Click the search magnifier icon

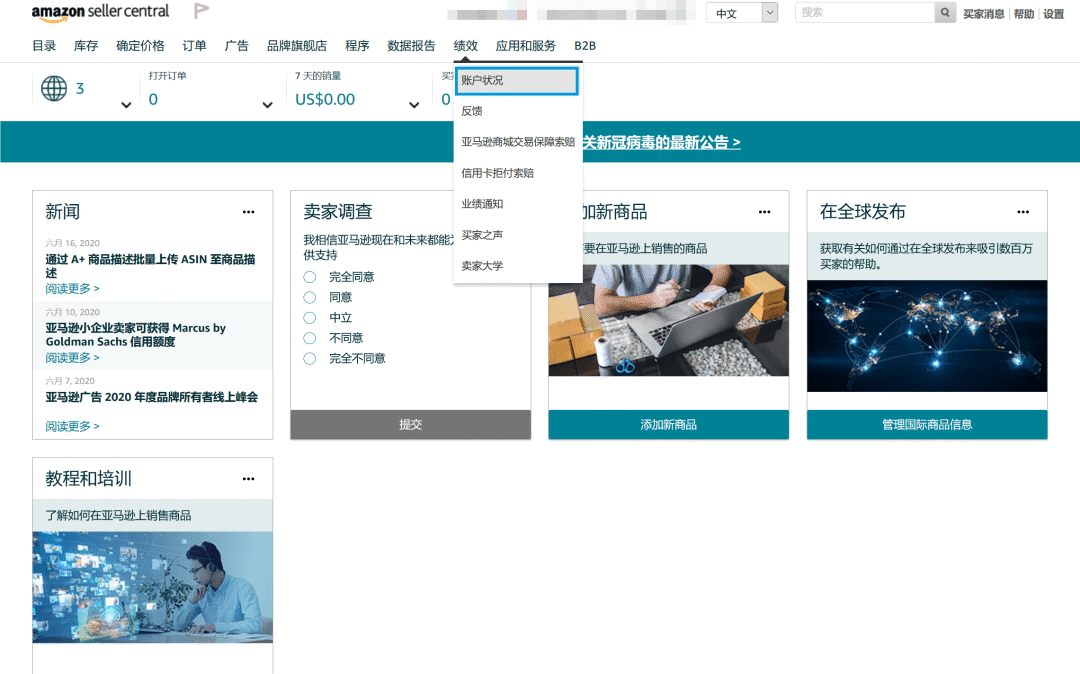945,11
